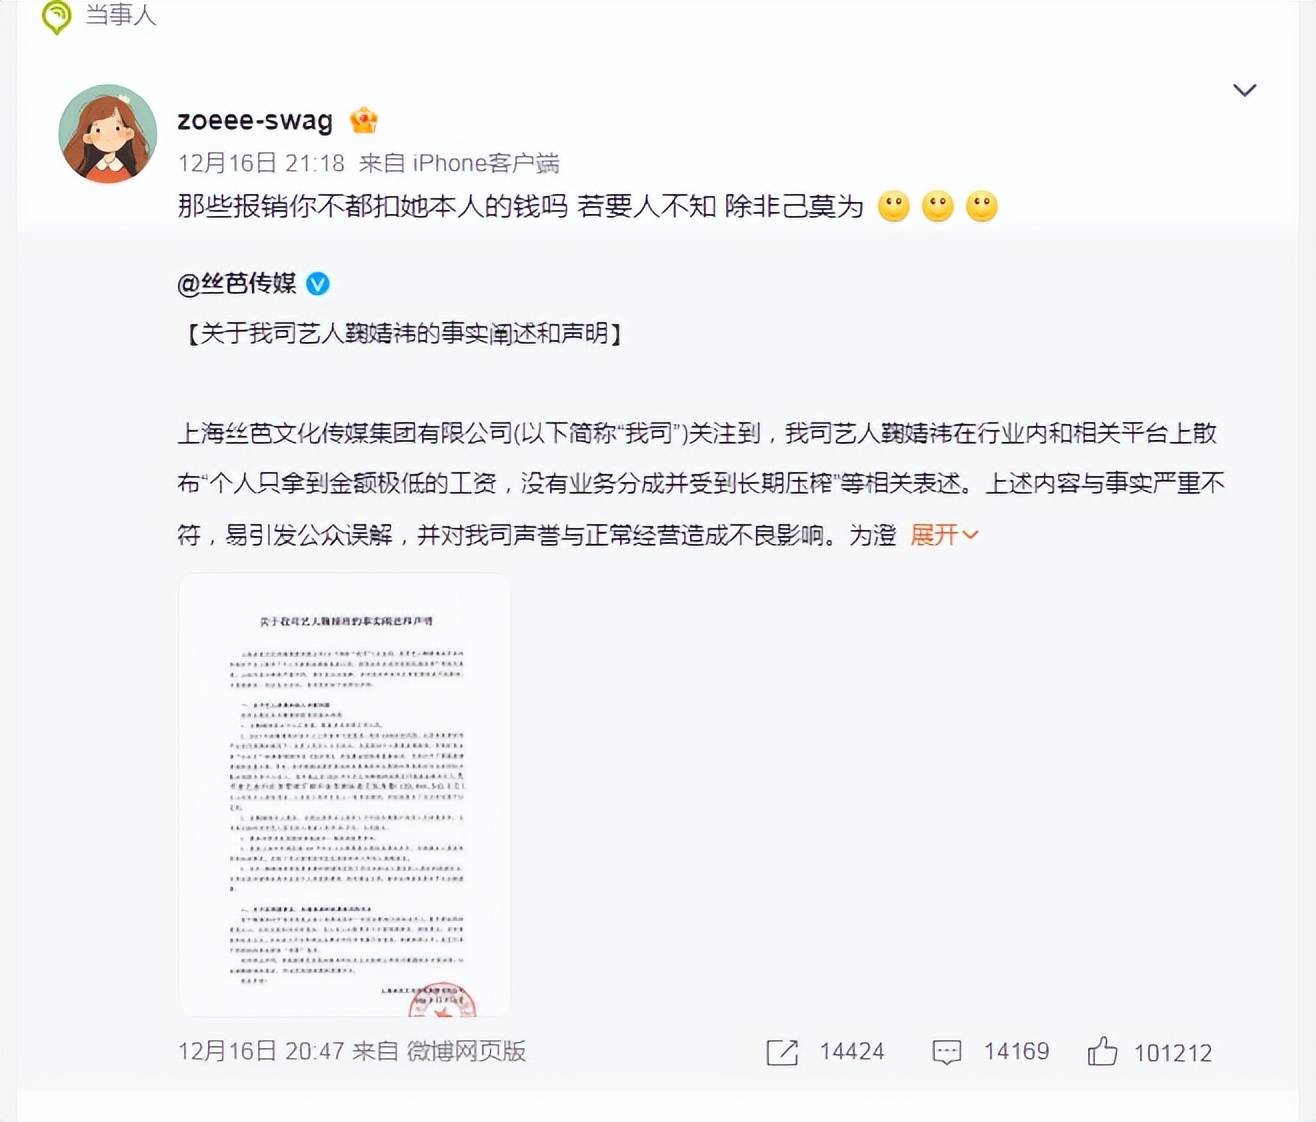Expand the full post with 展开
1316x1122 pixels.
(x=944, y=535)
